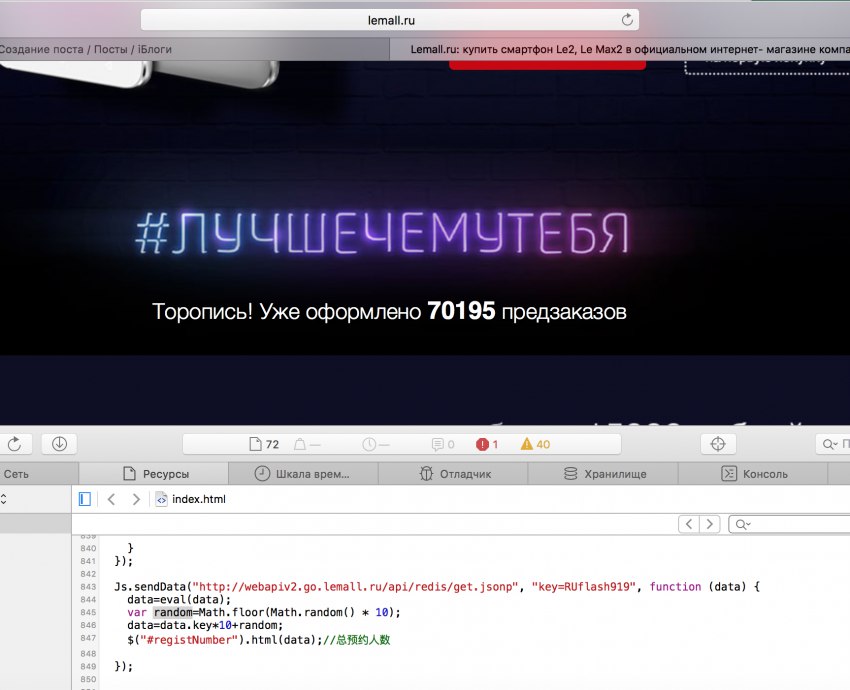Screen dimensions: 850x690
Task: Click the index.html path label
Action: click(198, 499)
